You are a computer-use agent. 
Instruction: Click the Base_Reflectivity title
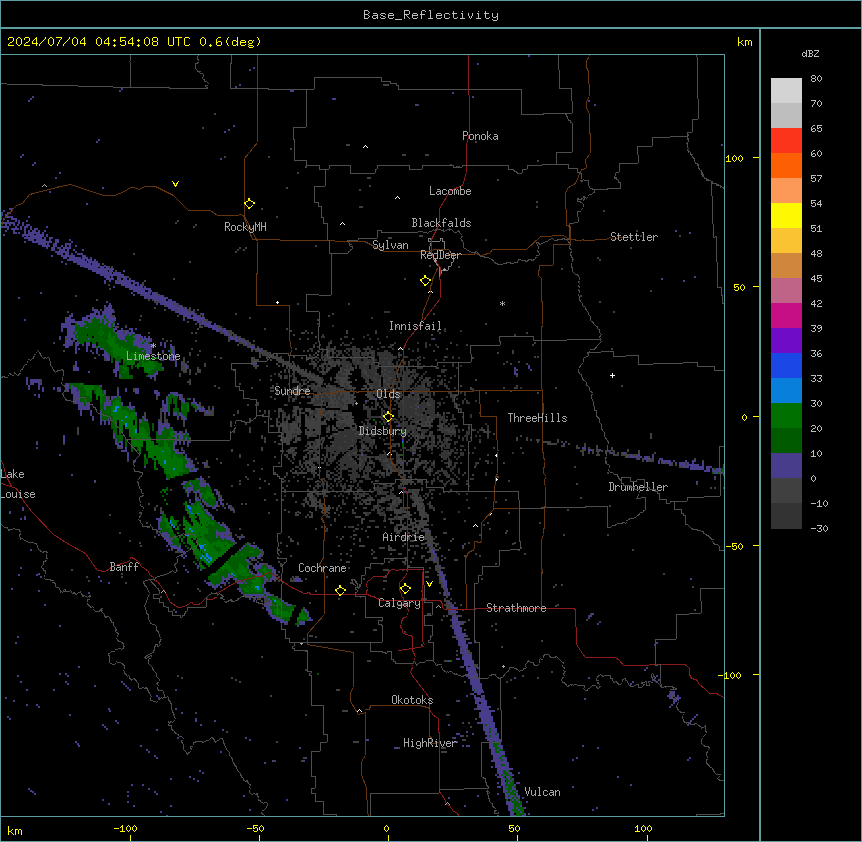pos(431,15)
